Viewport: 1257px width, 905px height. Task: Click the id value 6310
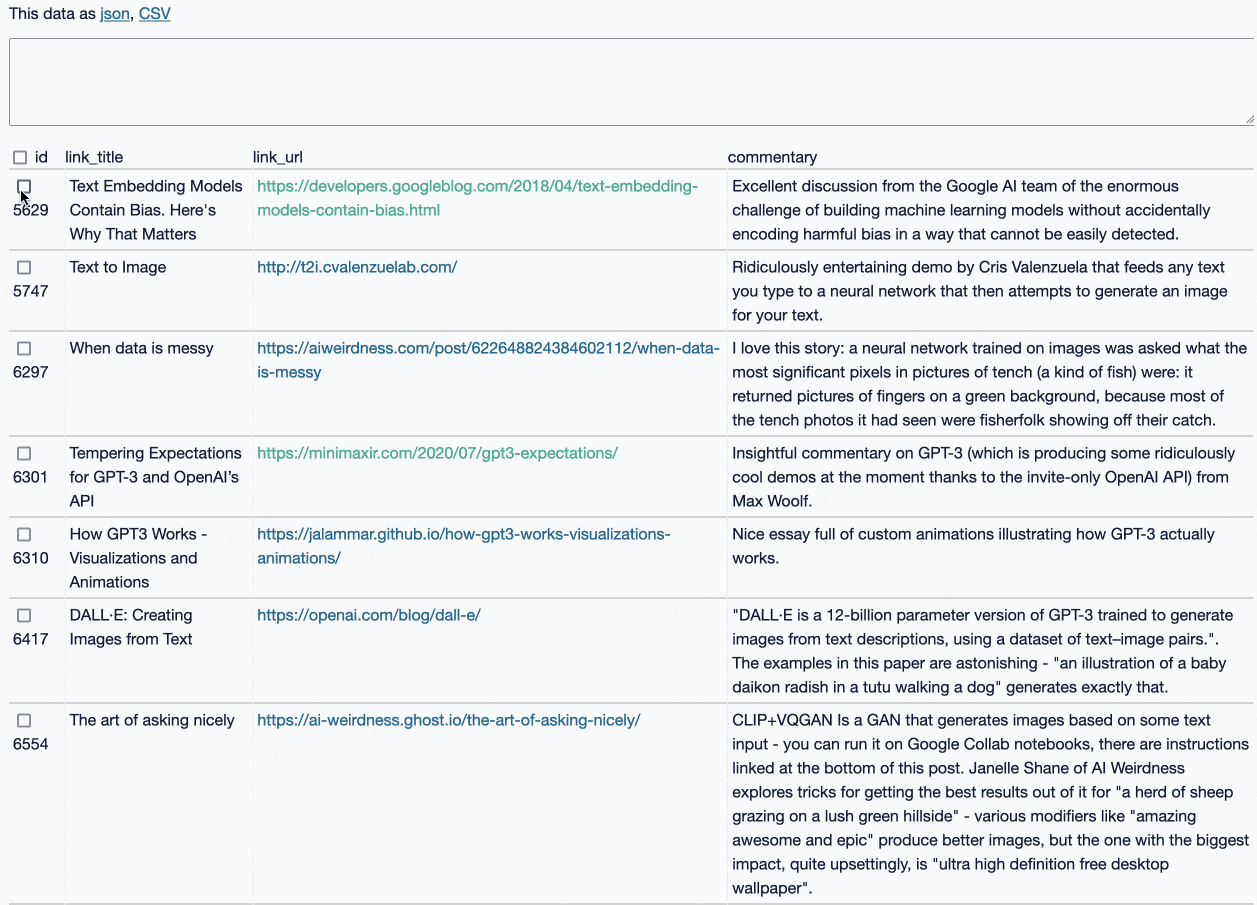click(x=31, y=558)
